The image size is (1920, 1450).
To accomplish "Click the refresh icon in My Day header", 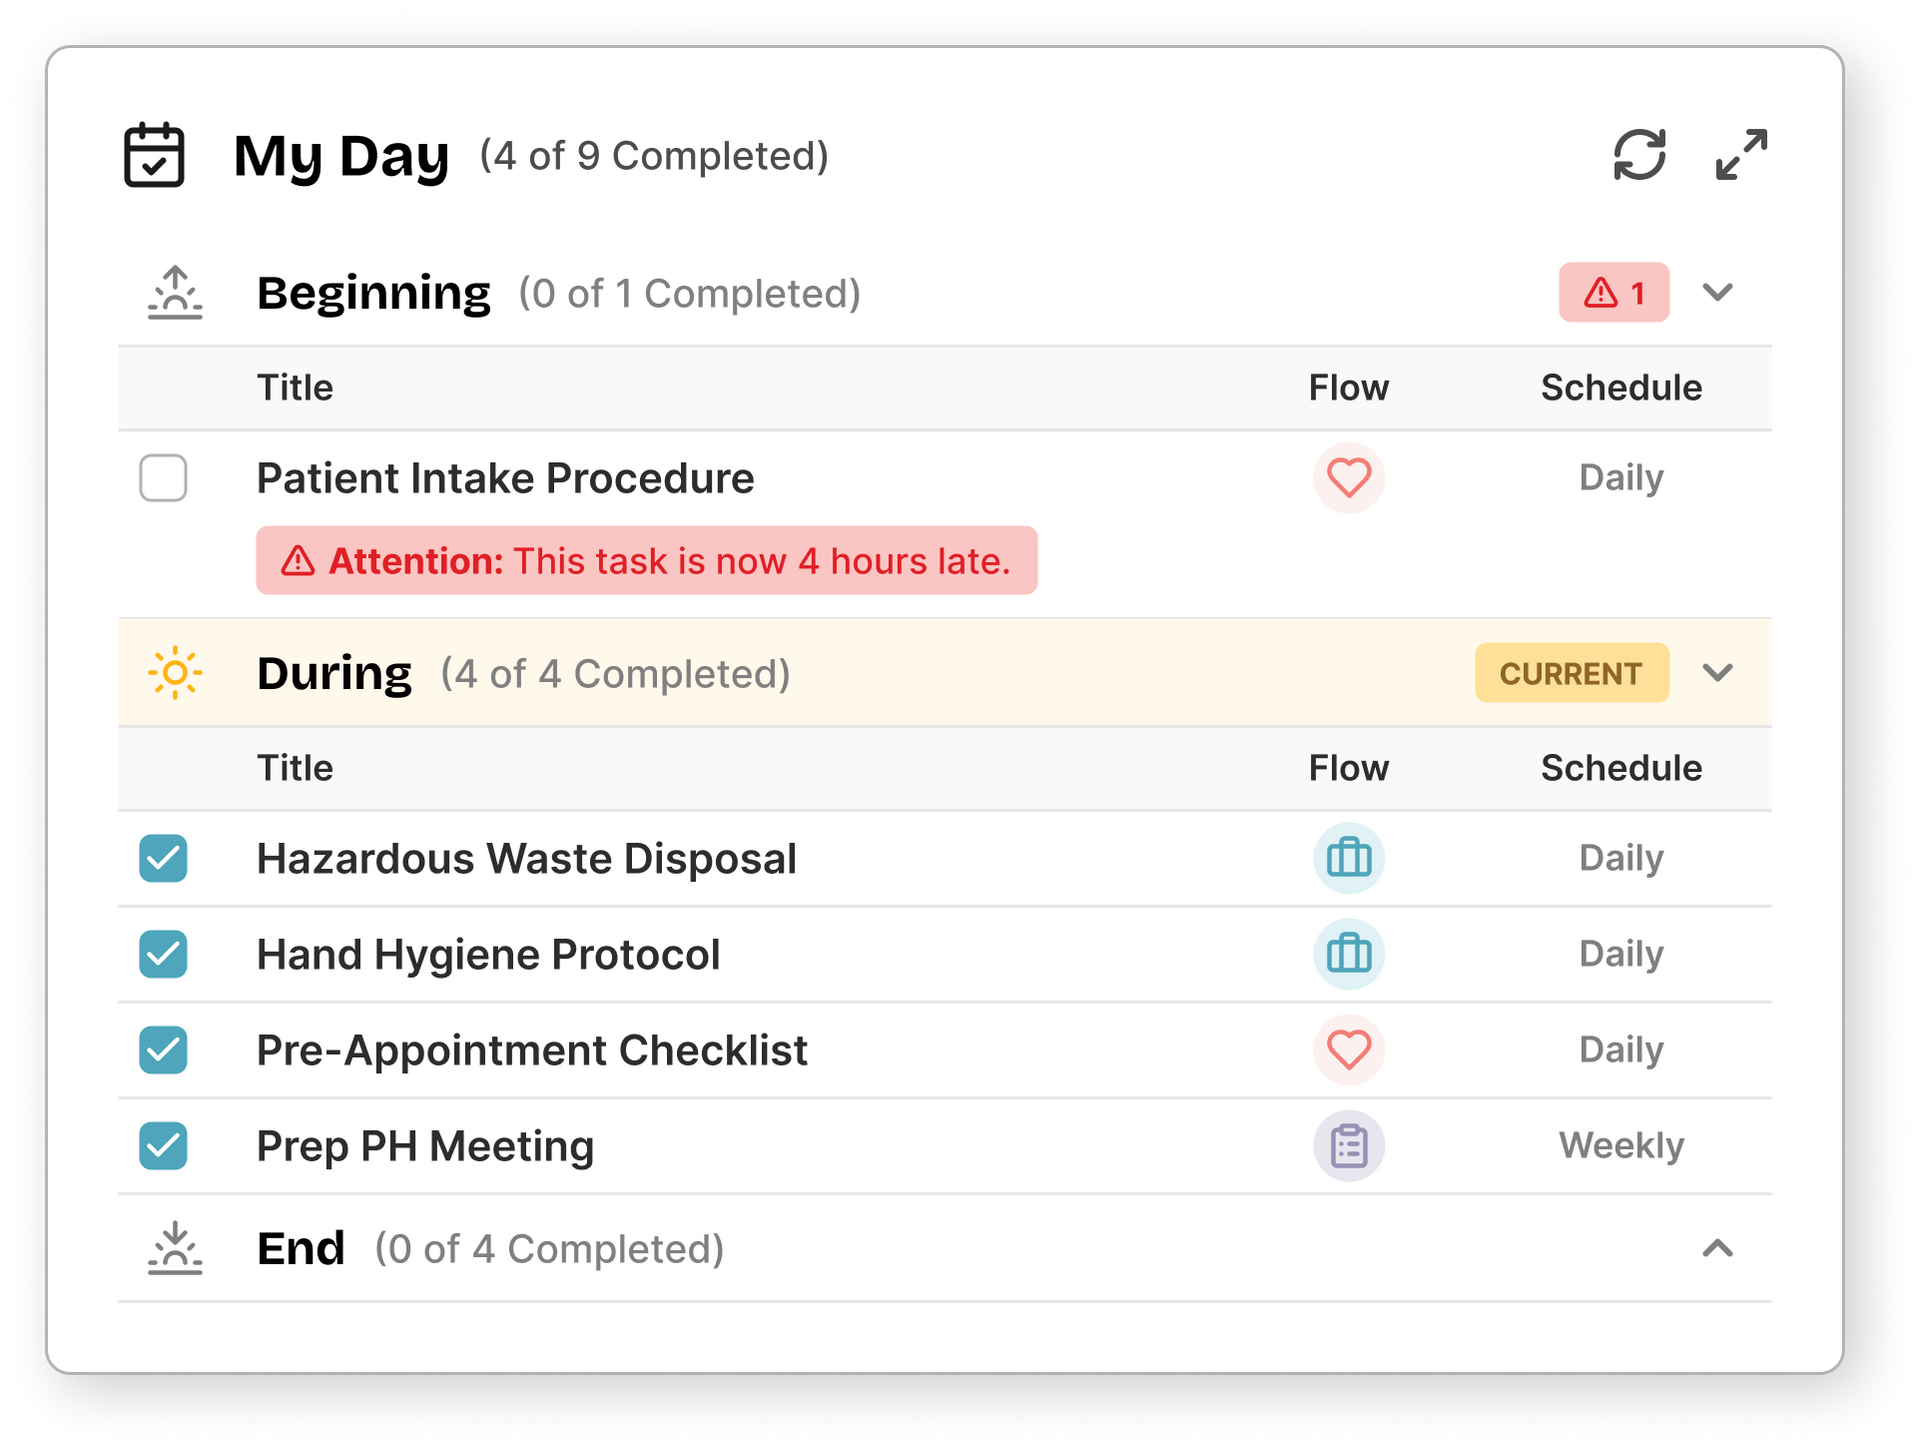I will tap(1640, 155).
